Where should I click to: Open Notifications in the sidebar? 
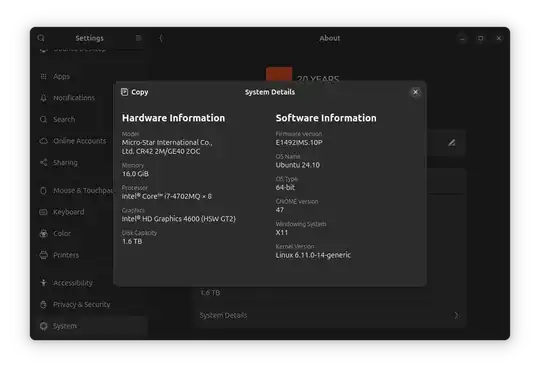pos(91,98)
